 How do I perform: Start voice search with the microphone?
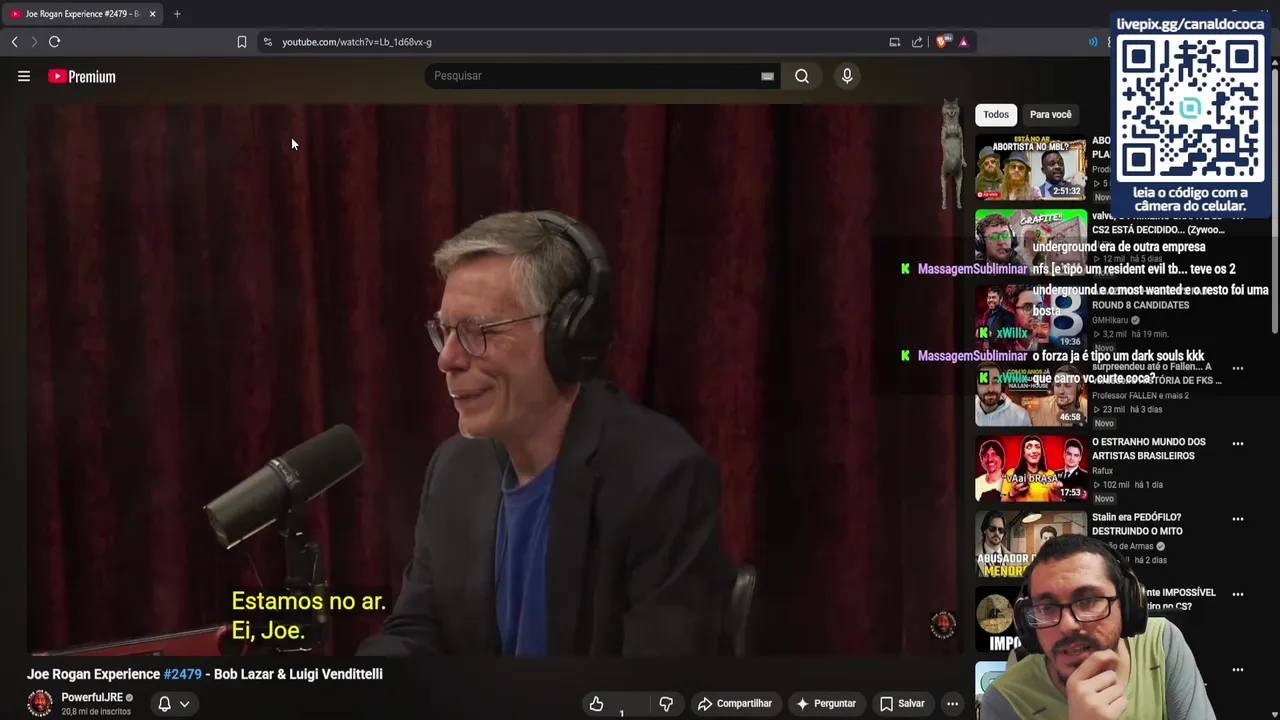[847, 76]
